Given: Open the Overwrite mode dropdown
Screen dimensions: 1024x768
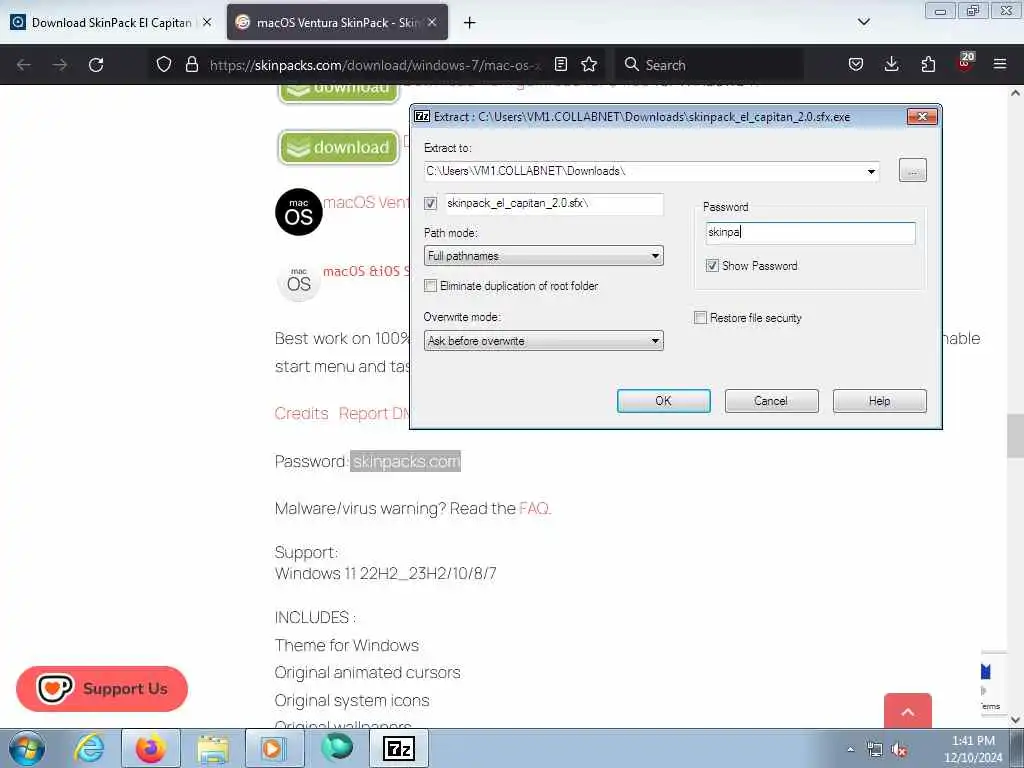Looking at the screenshot, I should (543, 341).
